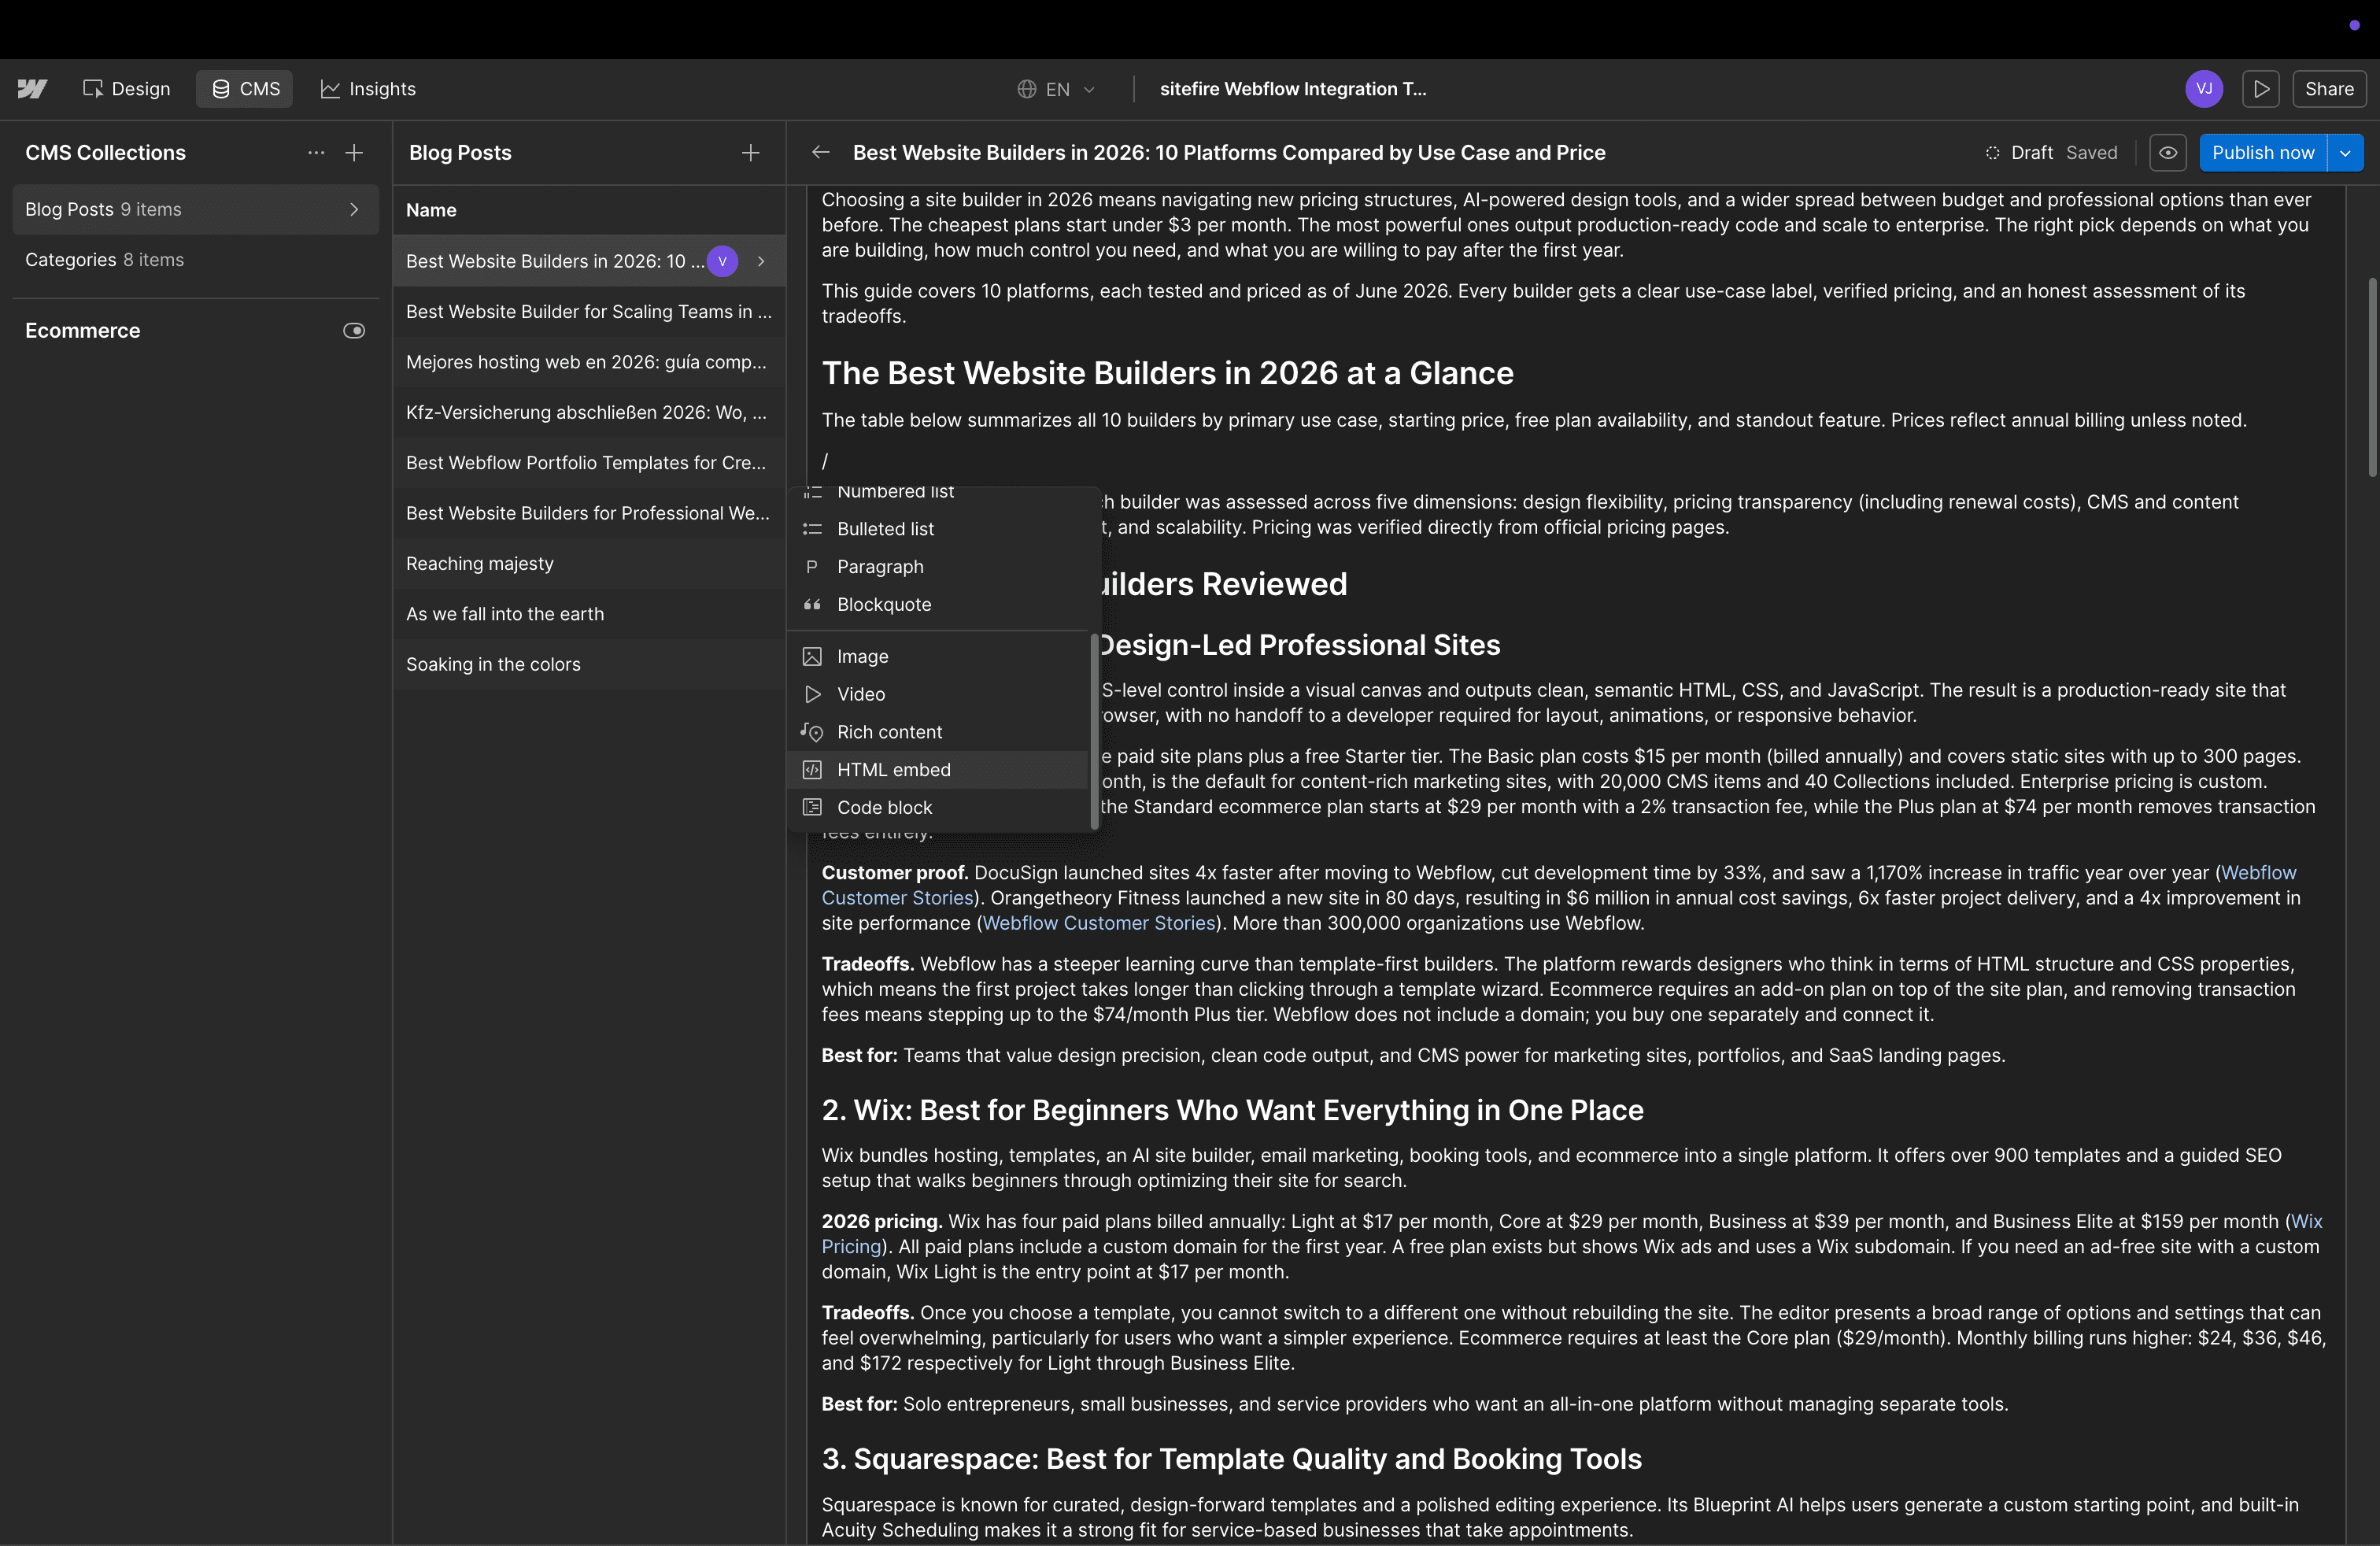The height and width of the screenshot is (1546, 2380).
Task: Click the preview play icon
Action: coord(2261,89)
